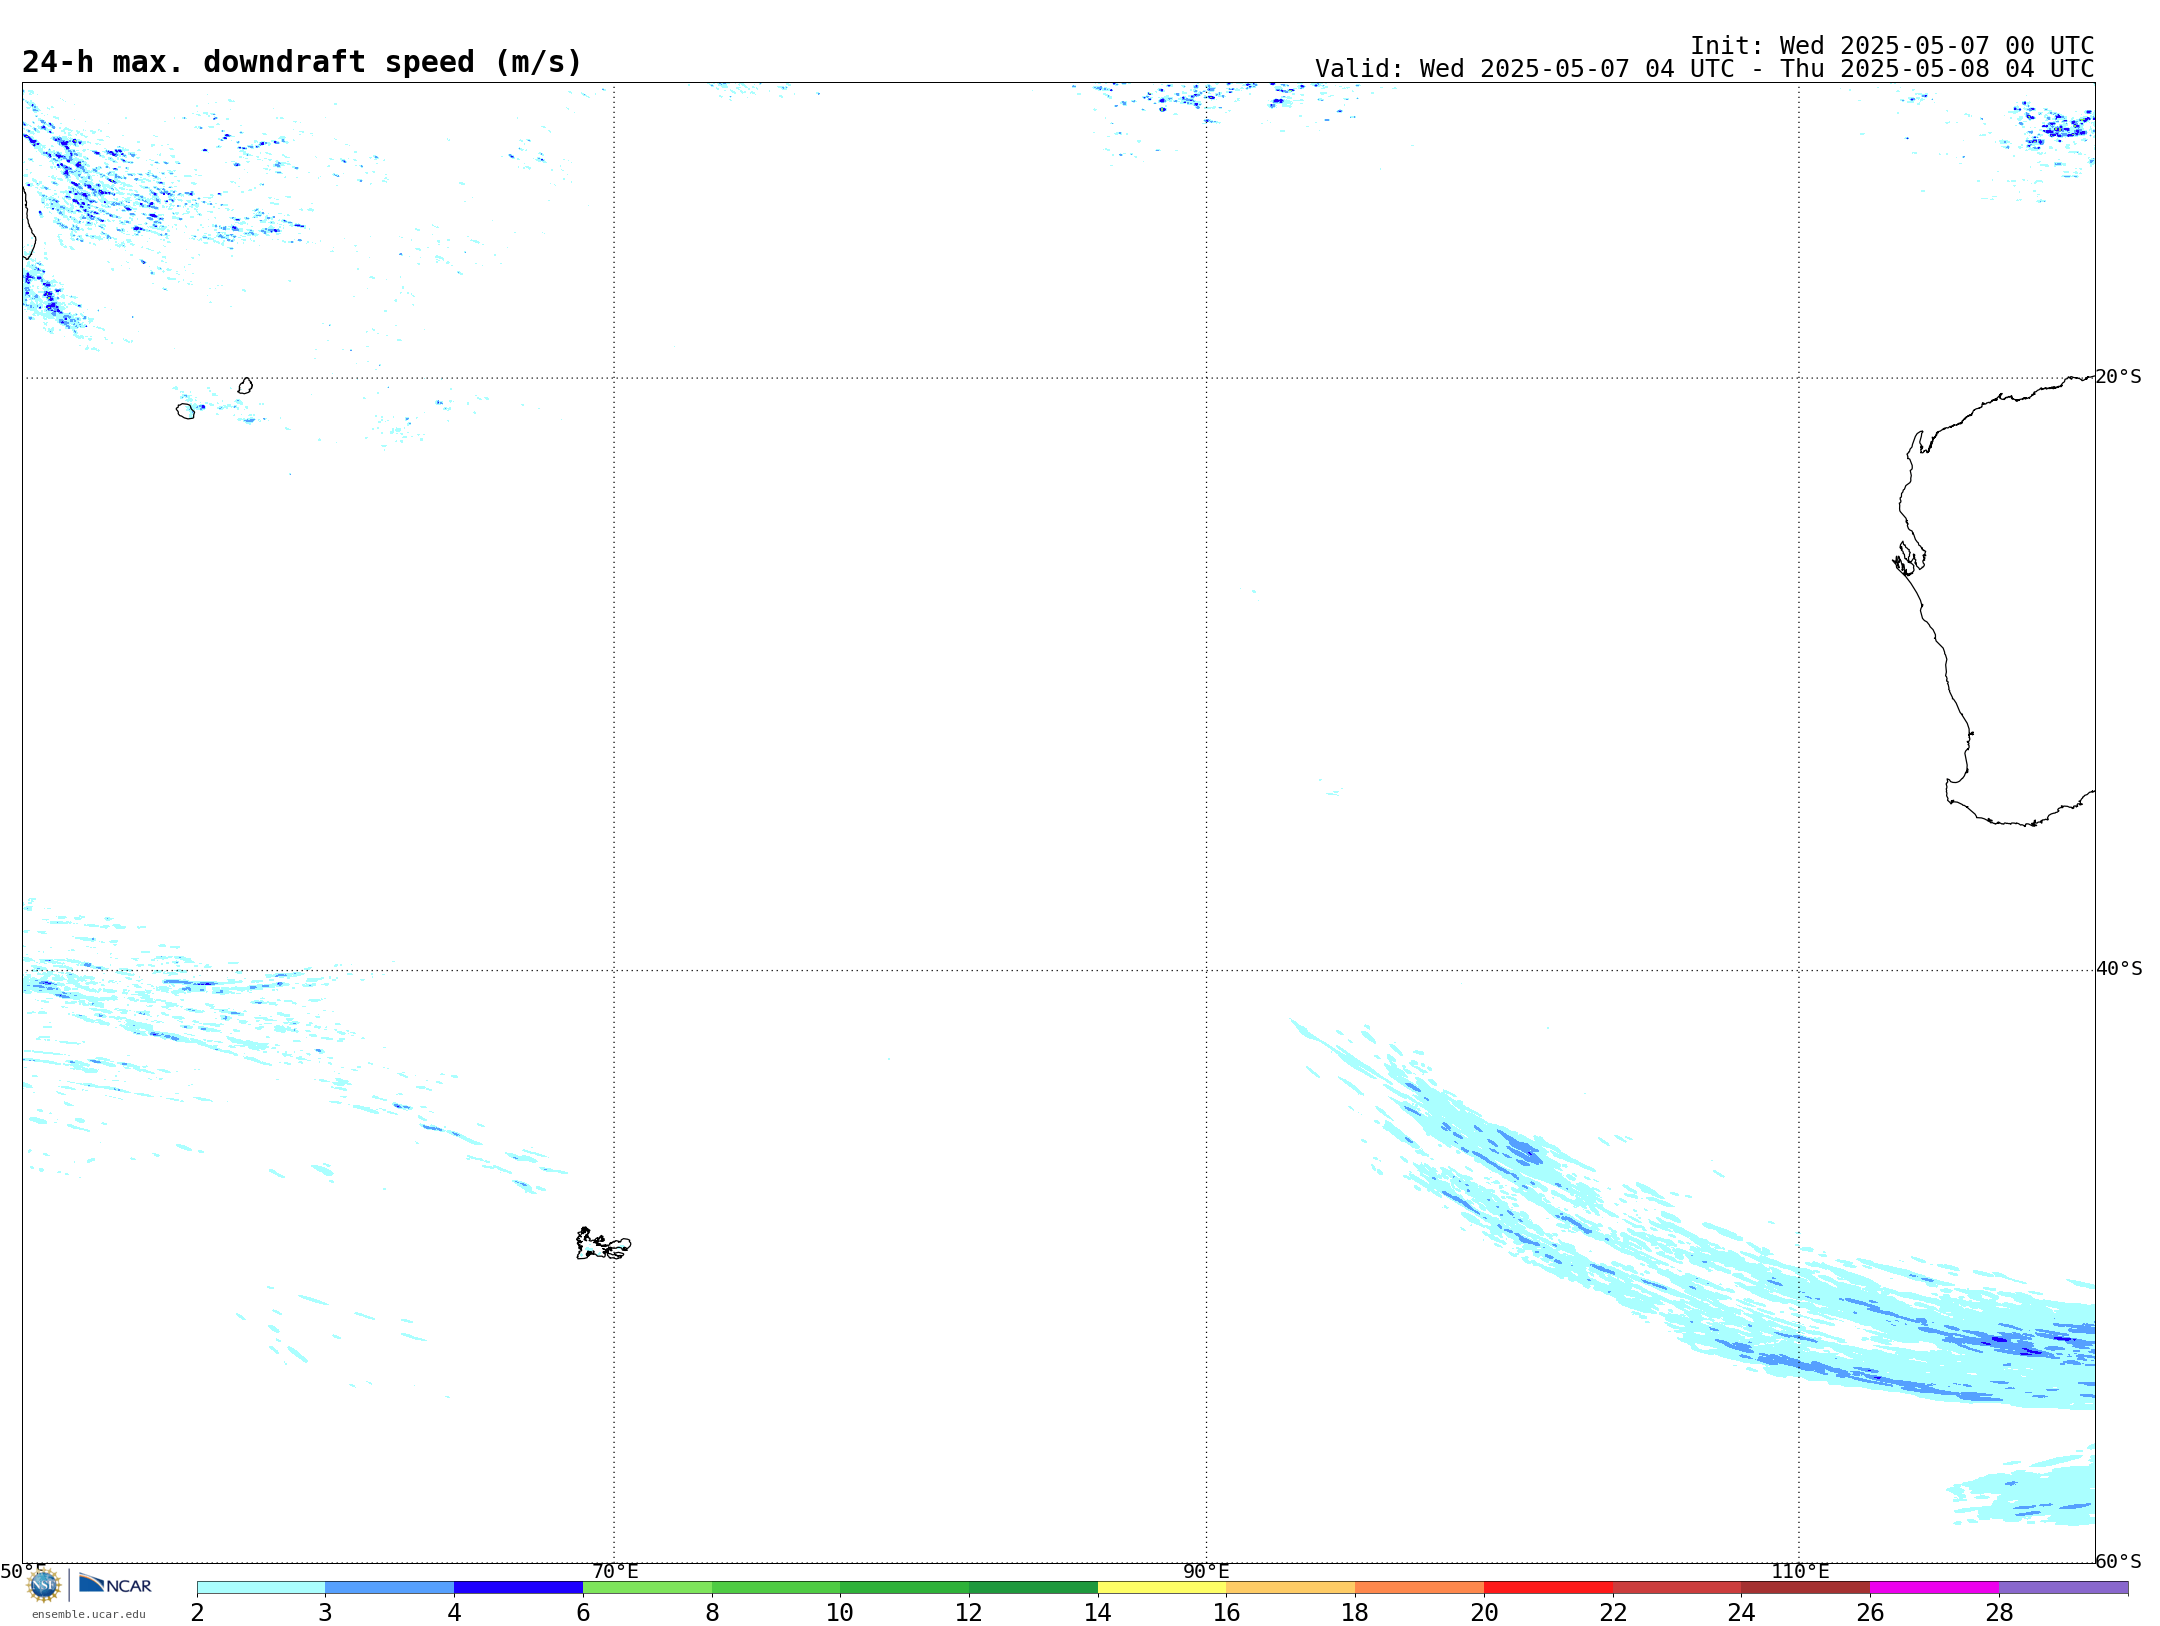The height and width of the screenshot is (1626, 2160).
Task: Select the orange 18-20 m/s swatch
Action: tap(1420, 1588)
